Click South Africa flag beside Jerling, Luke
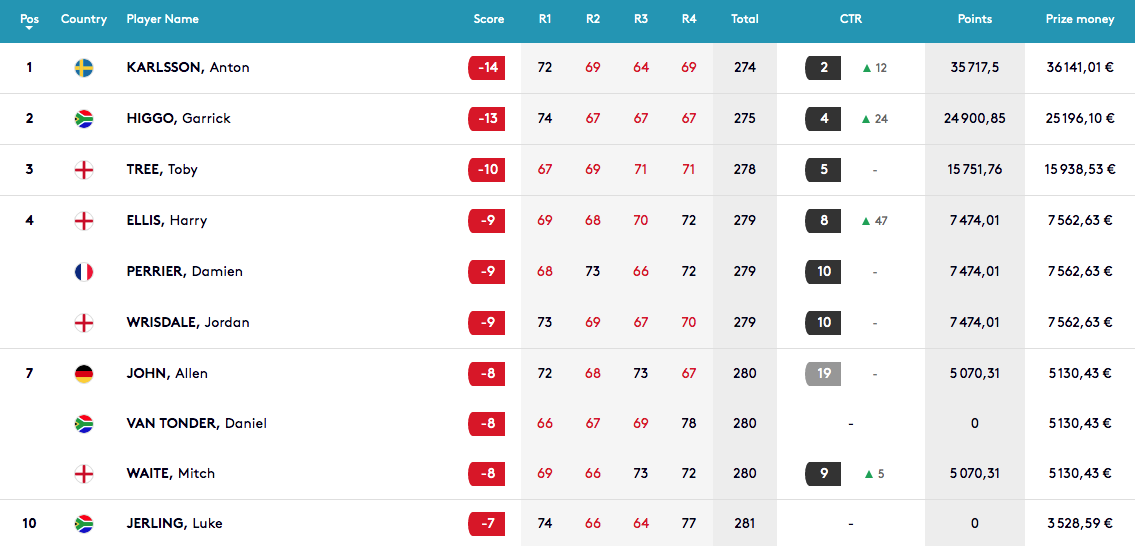 84,524
